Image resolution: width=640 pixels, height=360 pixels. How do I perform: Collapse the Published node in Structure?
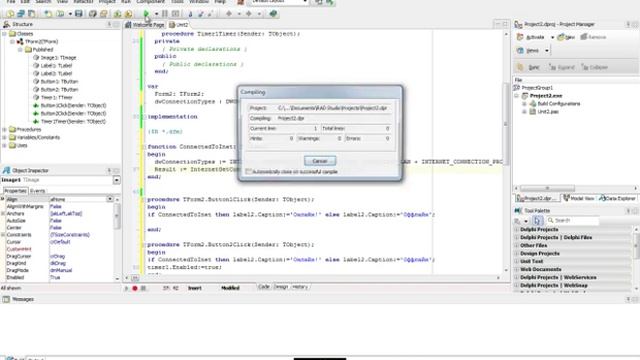pos(20,50)
